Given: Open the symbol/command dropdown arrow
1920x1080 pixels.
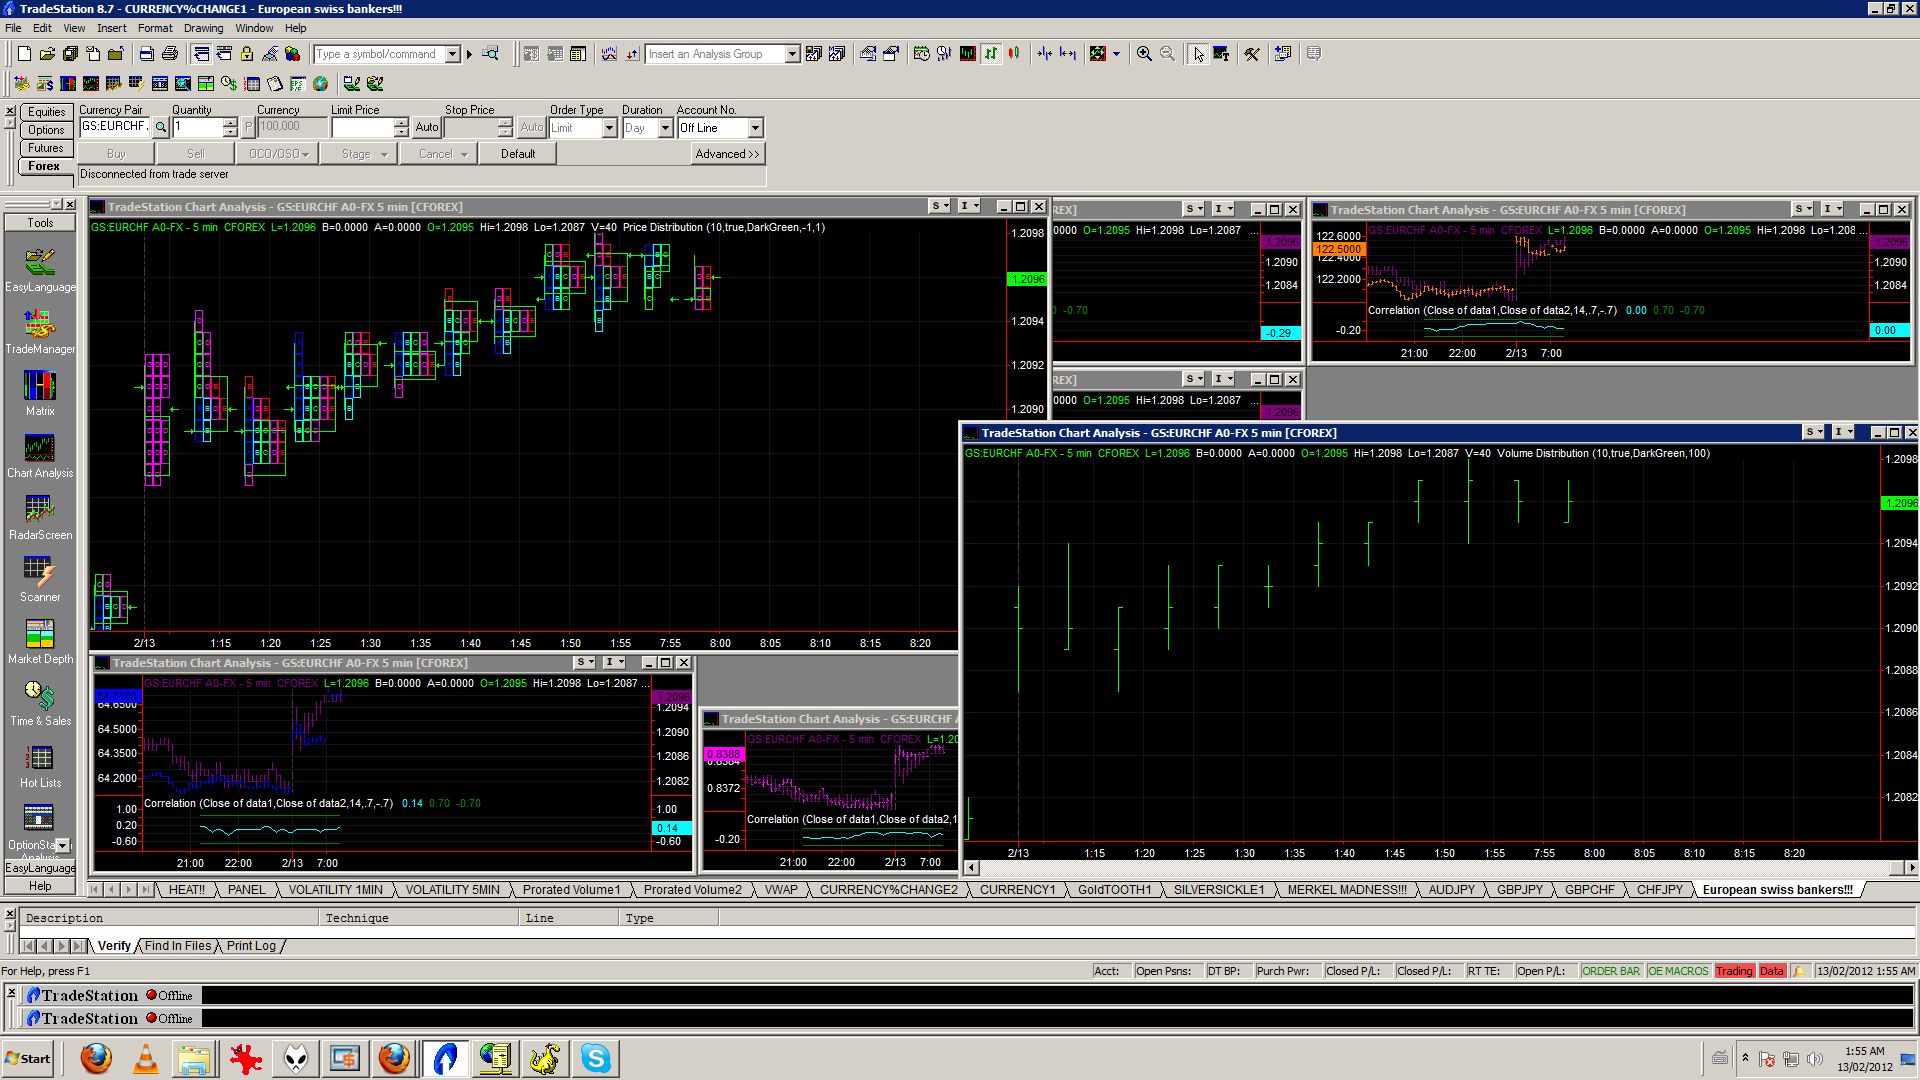Looking at the screenshot, I should pos(452,54).
